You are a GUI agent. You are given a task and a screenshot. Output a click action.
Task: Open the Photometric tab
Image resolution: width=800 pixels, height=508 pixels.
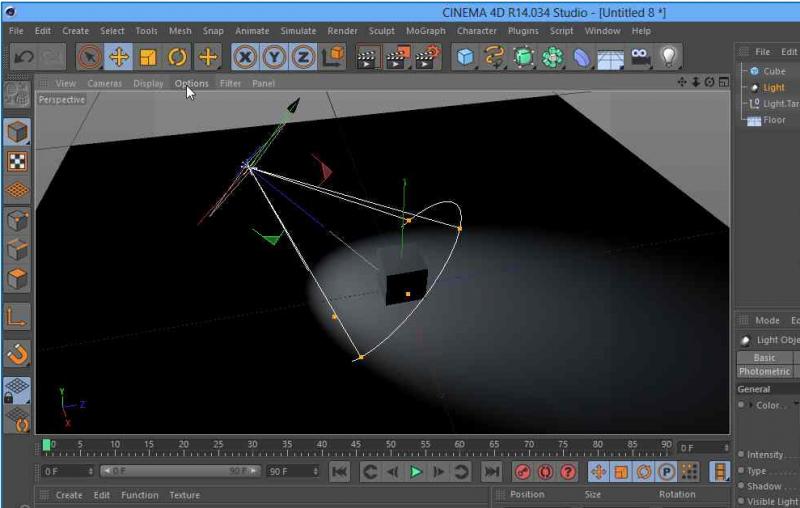[x=764, y=371]
